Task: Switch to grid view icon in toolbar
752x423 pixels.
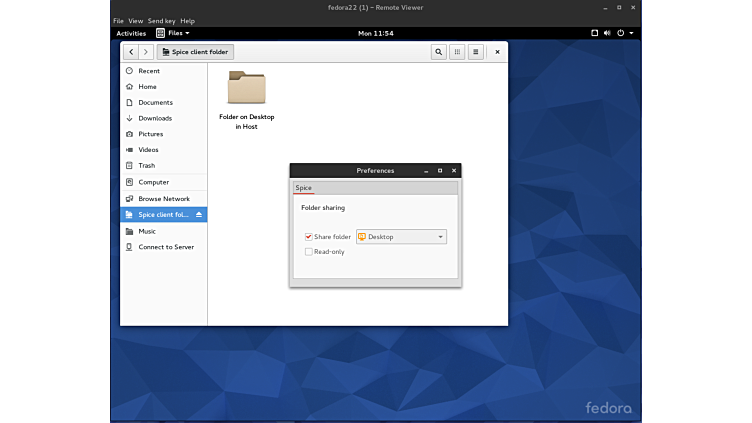Action: 457,52
